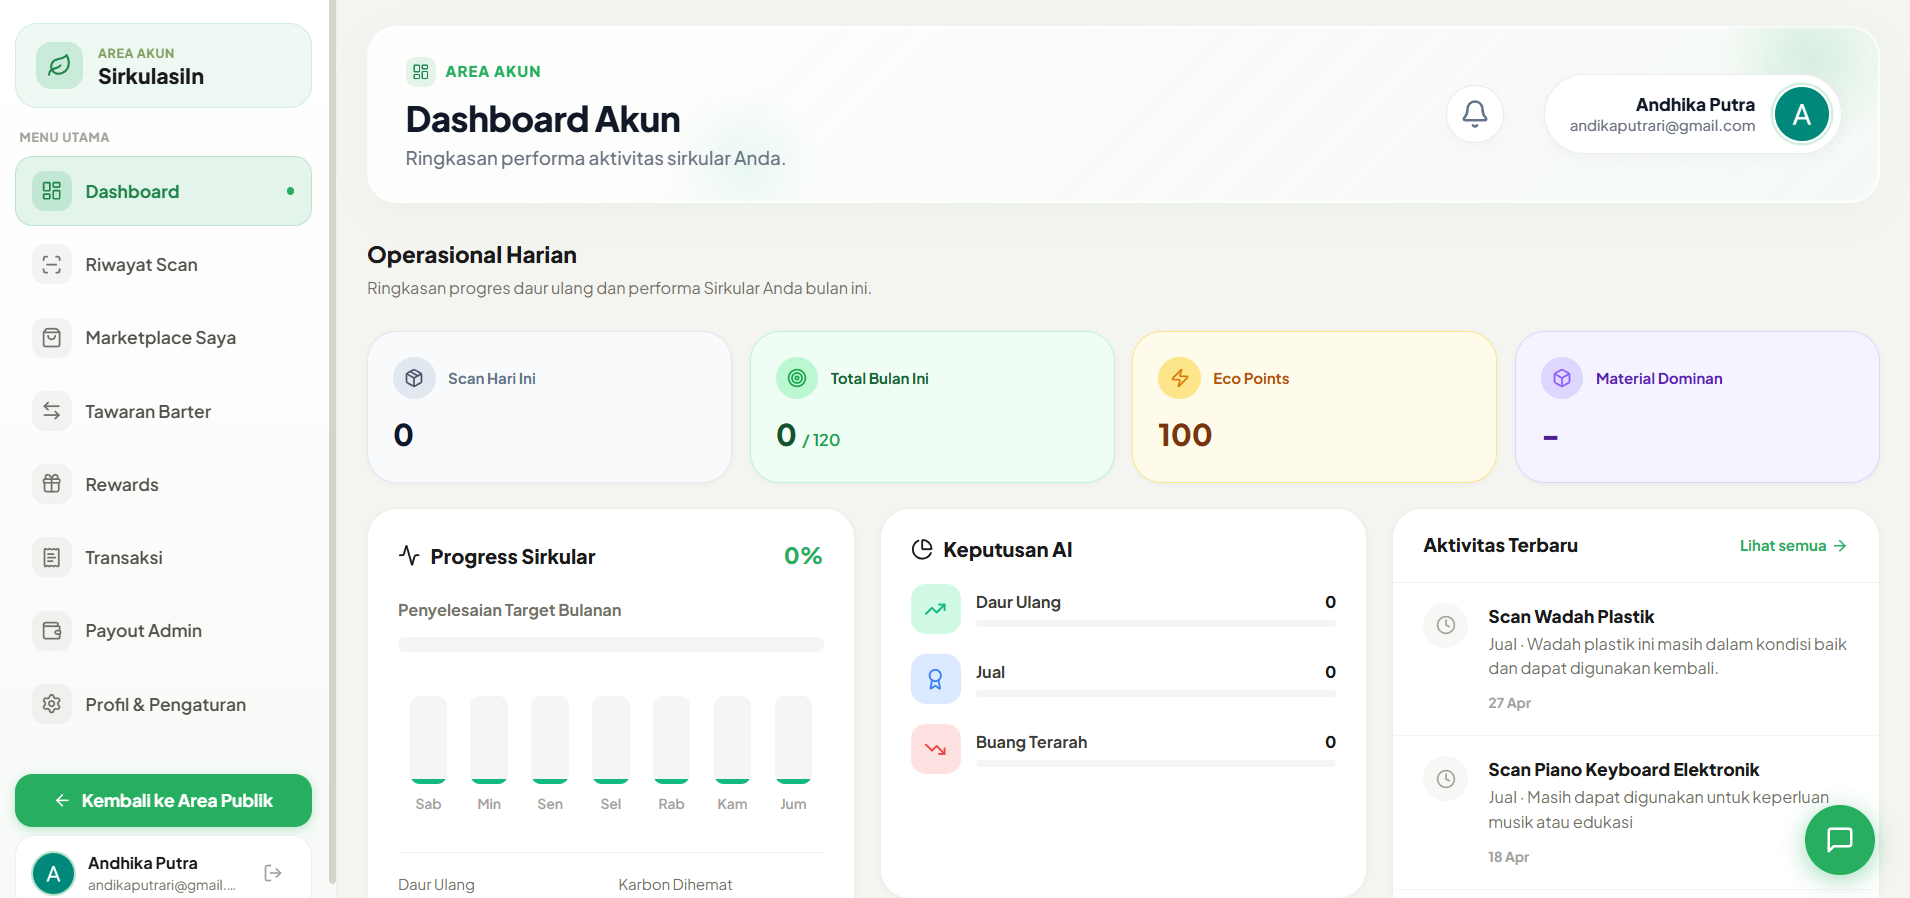This screenshot has width=1910, height=898.
Task: Open the Andhika Putra profile chip in header
Action: coord(1692,114)
